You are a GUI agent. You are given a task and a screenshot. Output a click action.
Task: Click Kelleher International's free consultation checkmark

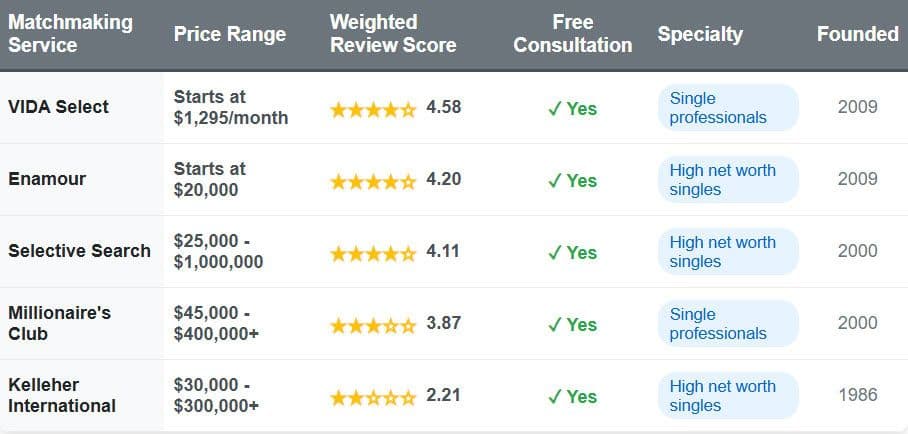555,396
